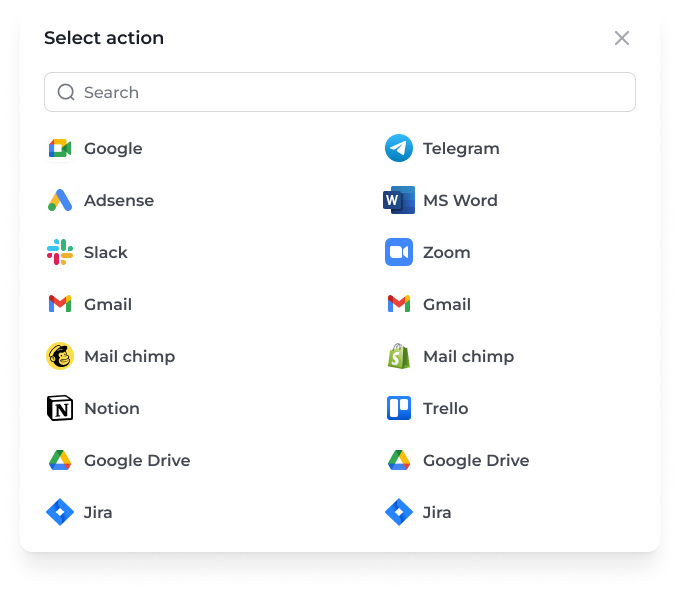This screenshot has height=592, width=680.
Task: Choose the "MS Word" label text
Action: [x=460, y=200]
